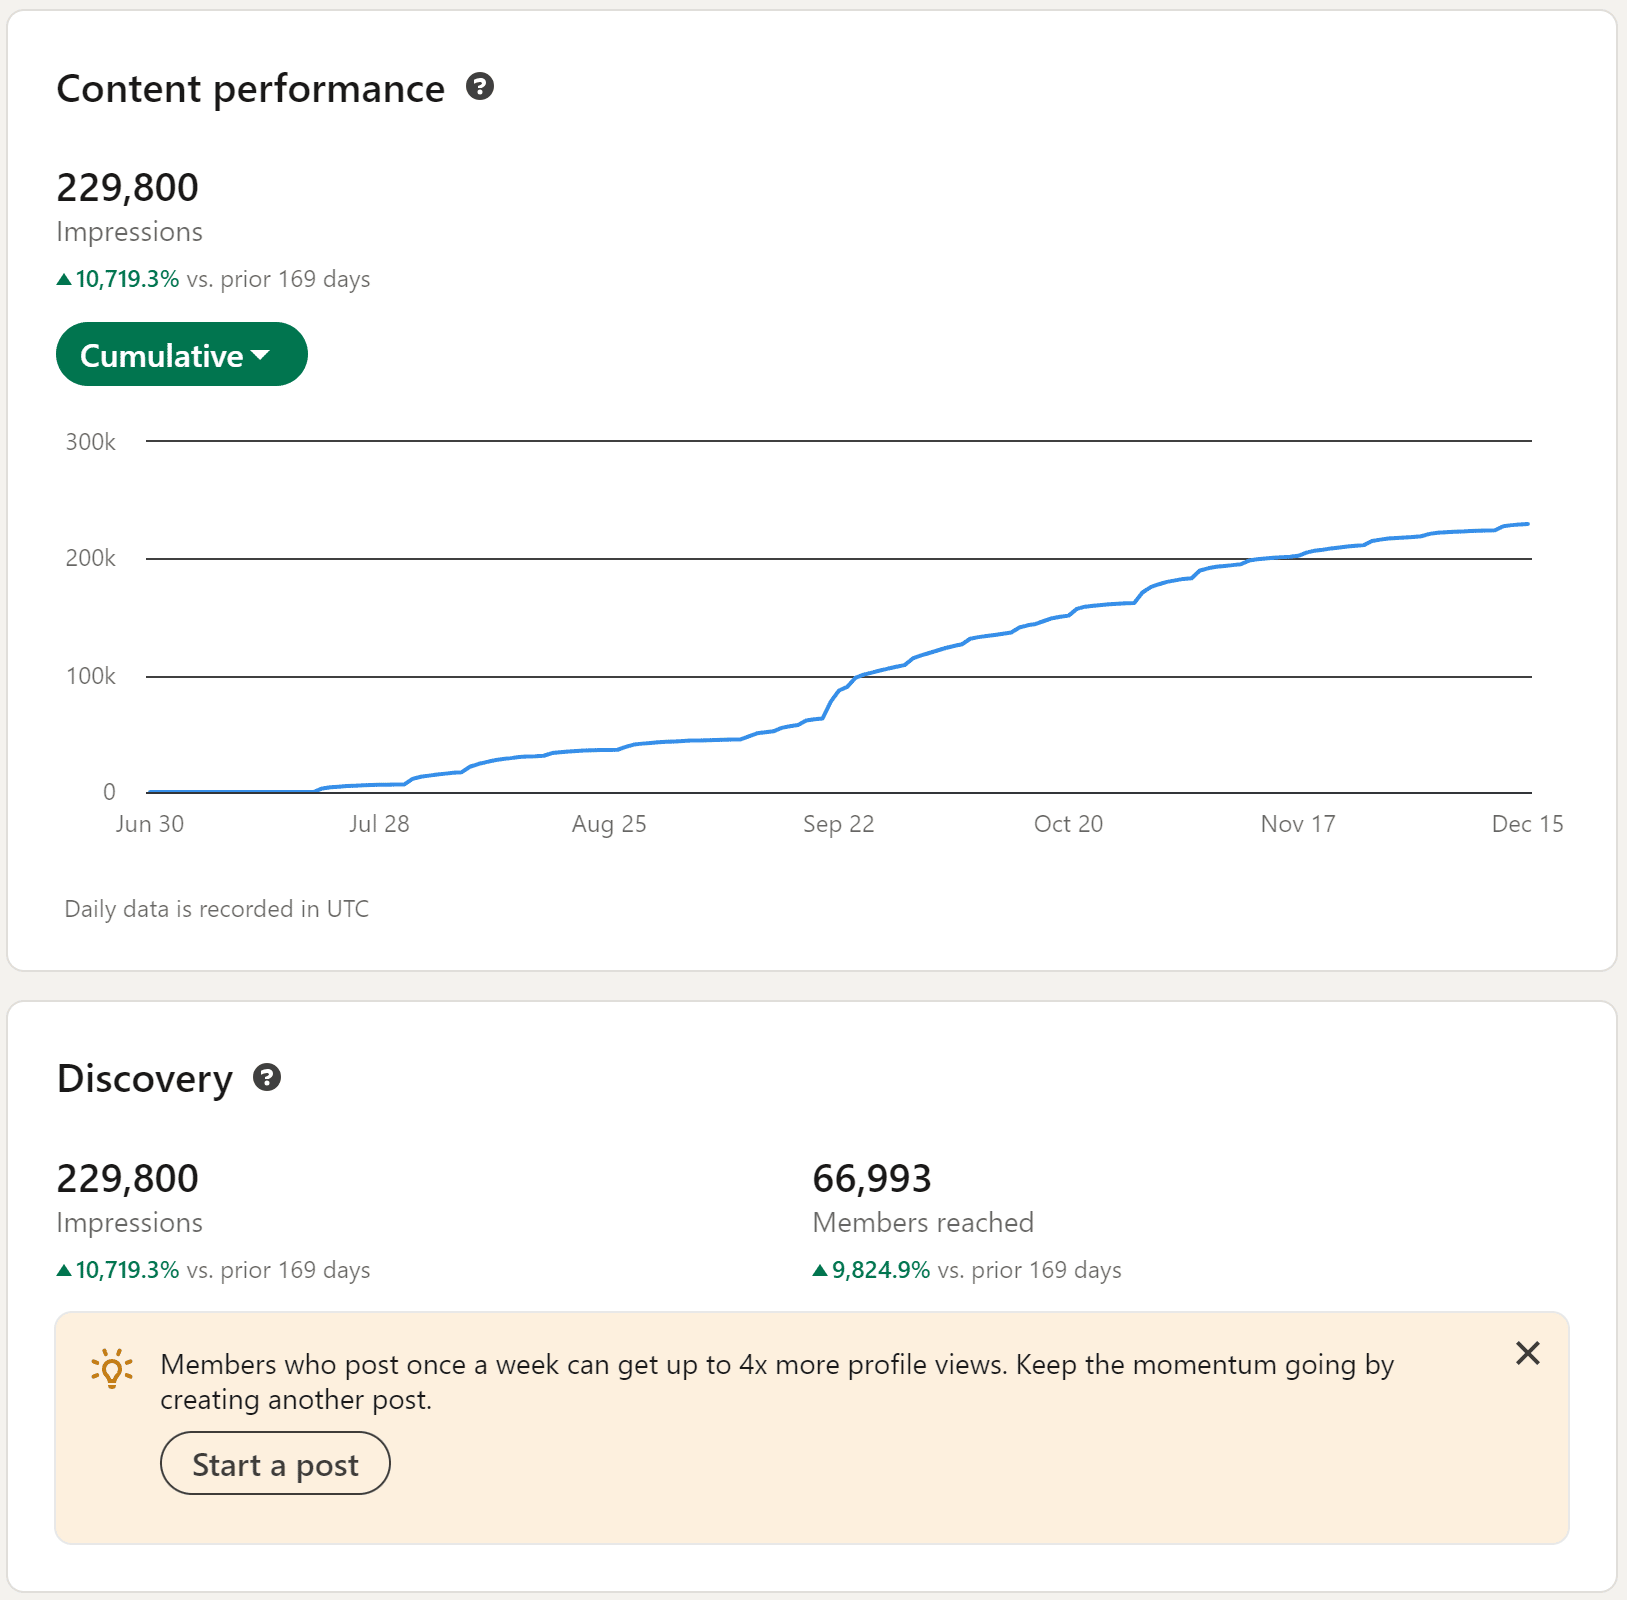Click the Nov 17 date label
Image resolution: width=1627 pixels, height=1600 pixels.
point(1297,824)
